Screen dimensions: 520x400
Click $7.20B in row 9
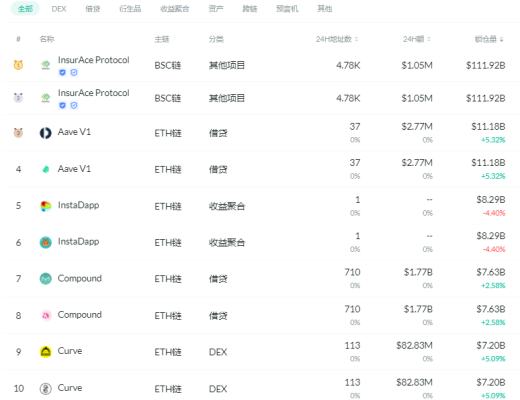[491, 345]
